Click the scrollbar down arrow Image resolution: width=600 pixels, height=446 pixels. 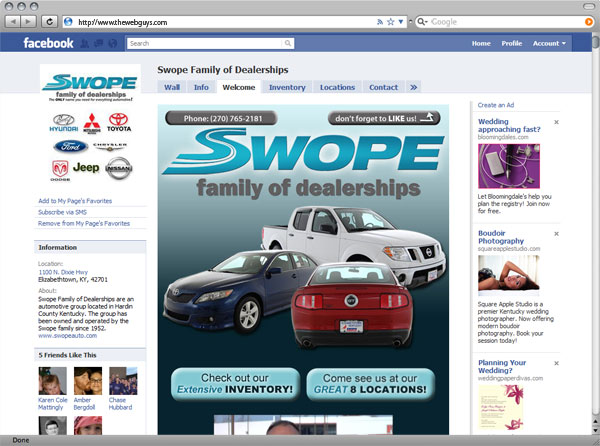596,430
